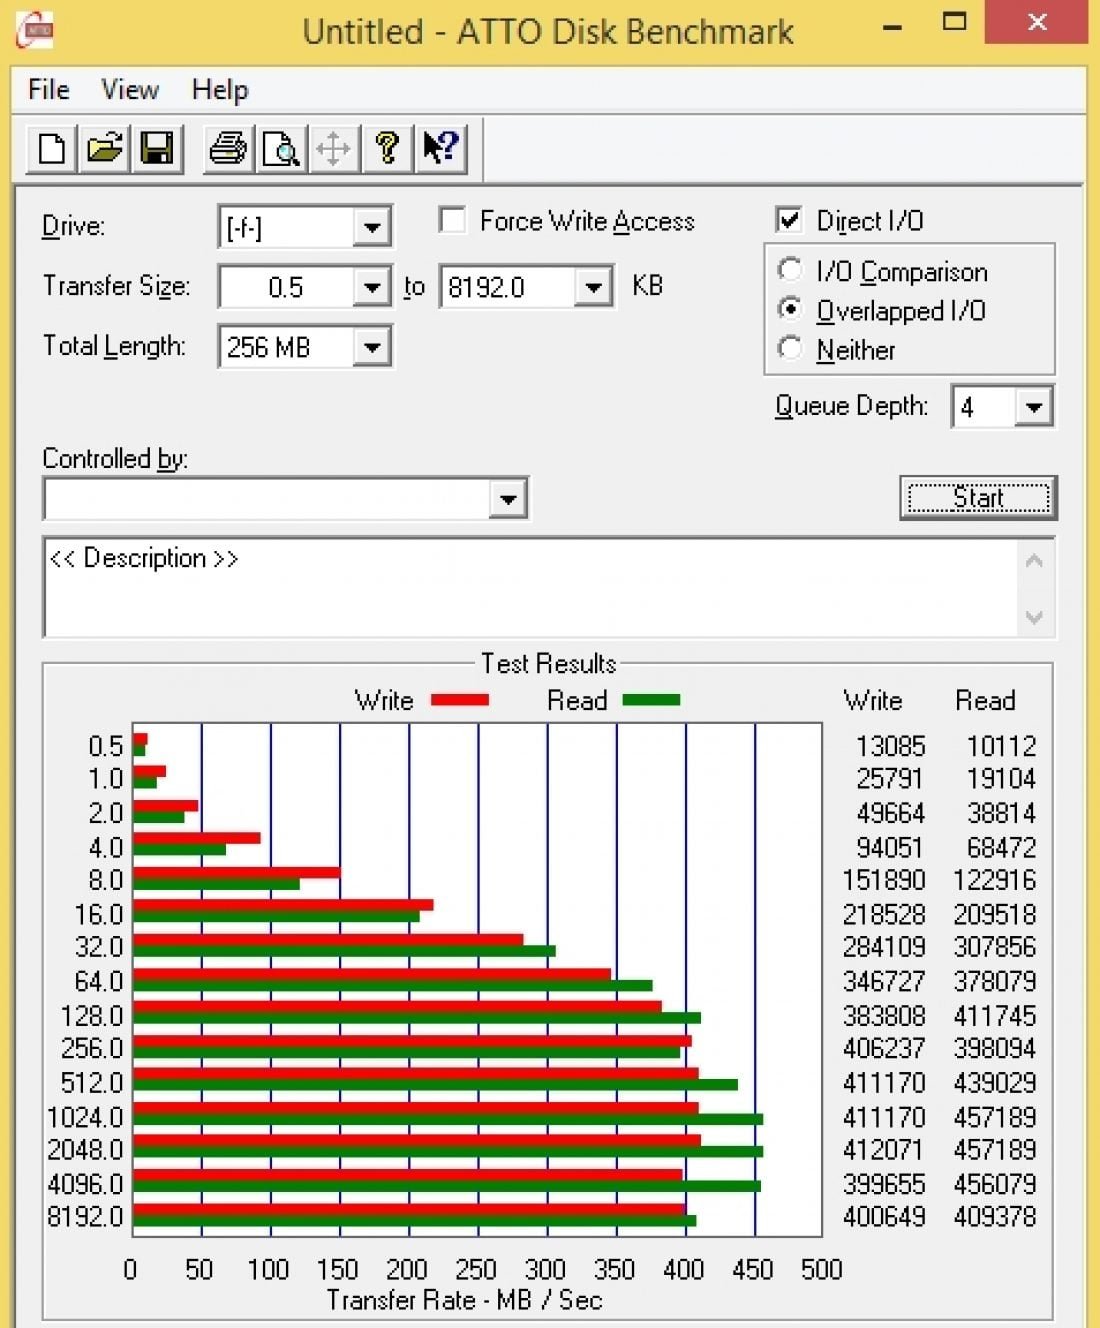Expand the Total Length 256 MB dropdown
The image size is (1100, 1328).
click(x=372, y=347)
